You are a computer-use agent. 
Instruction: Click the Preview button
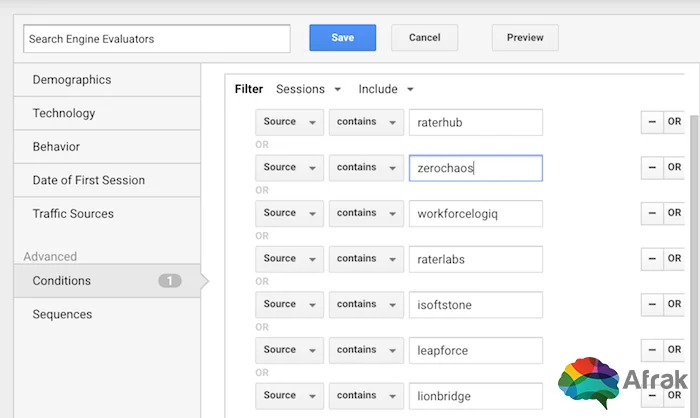coord(525,38)
